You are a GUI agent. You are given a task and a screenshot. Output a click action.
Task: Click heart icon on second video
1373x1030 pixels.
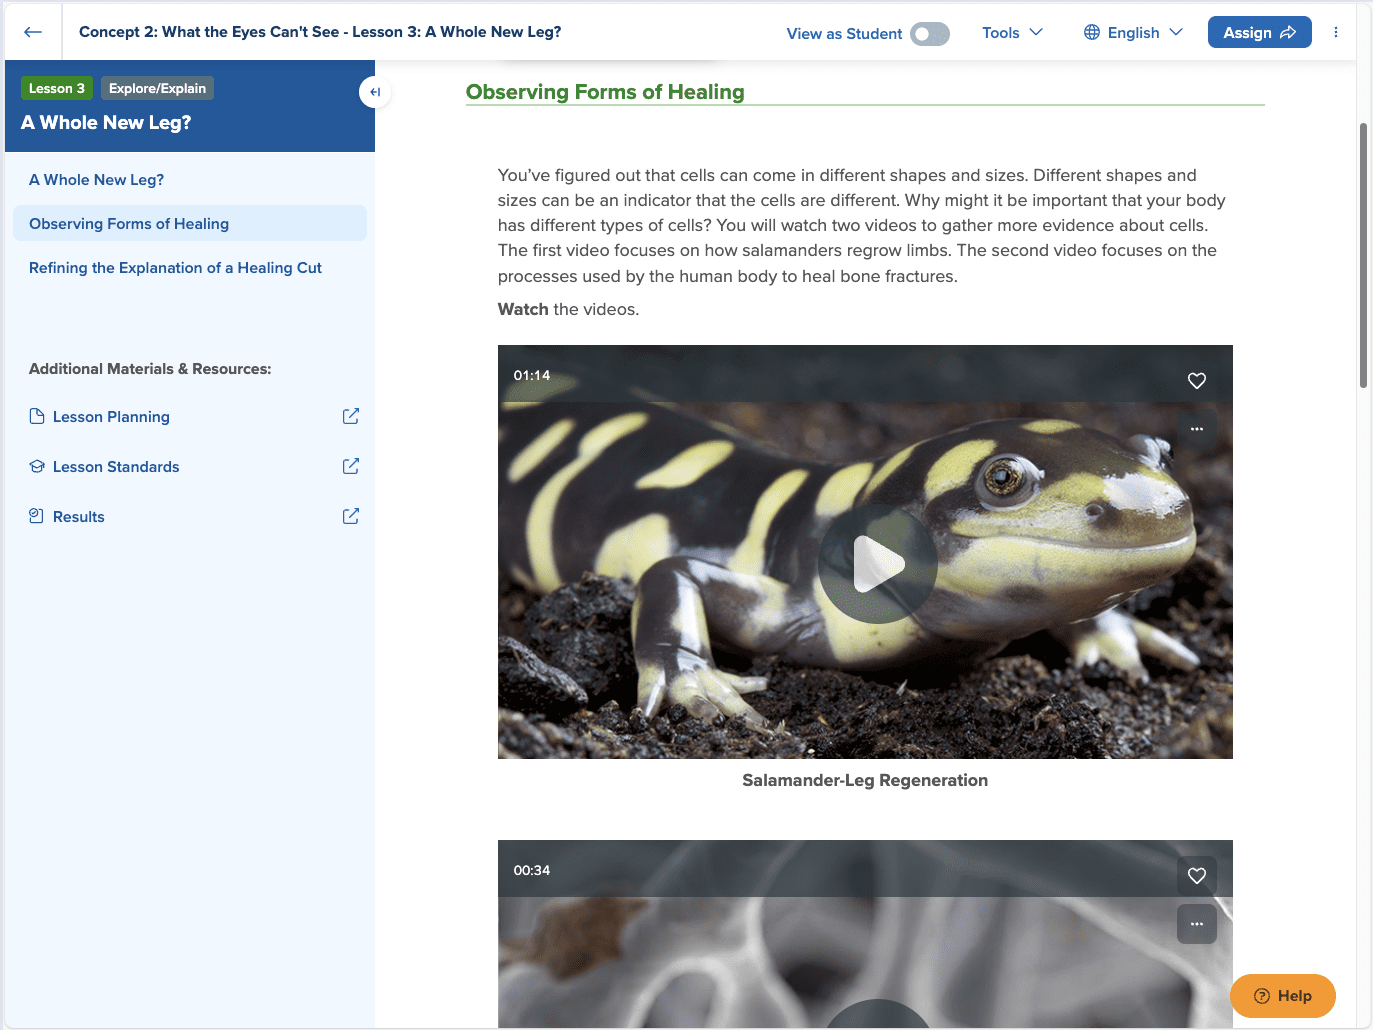(1196, 876)
